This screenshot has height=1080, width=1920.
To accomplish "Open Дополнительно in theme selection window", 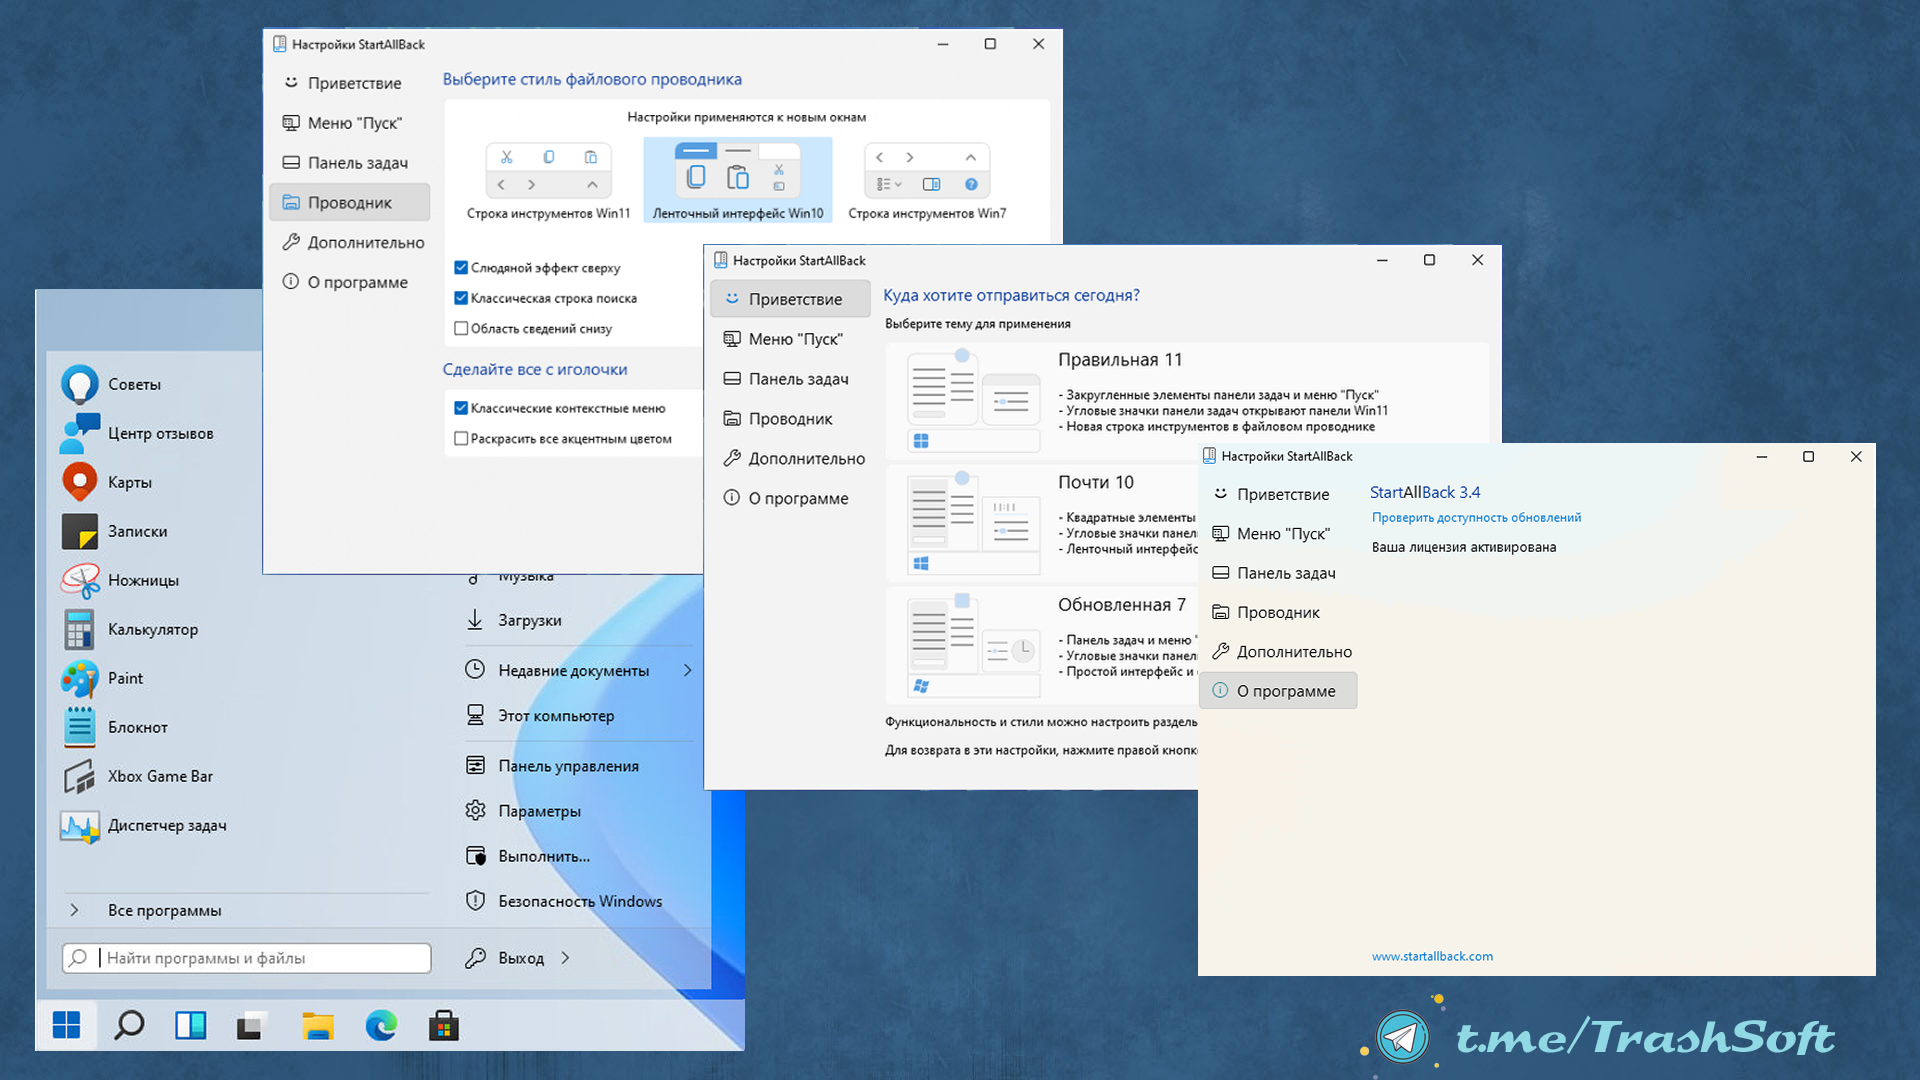I will click(x=790, y=459).
